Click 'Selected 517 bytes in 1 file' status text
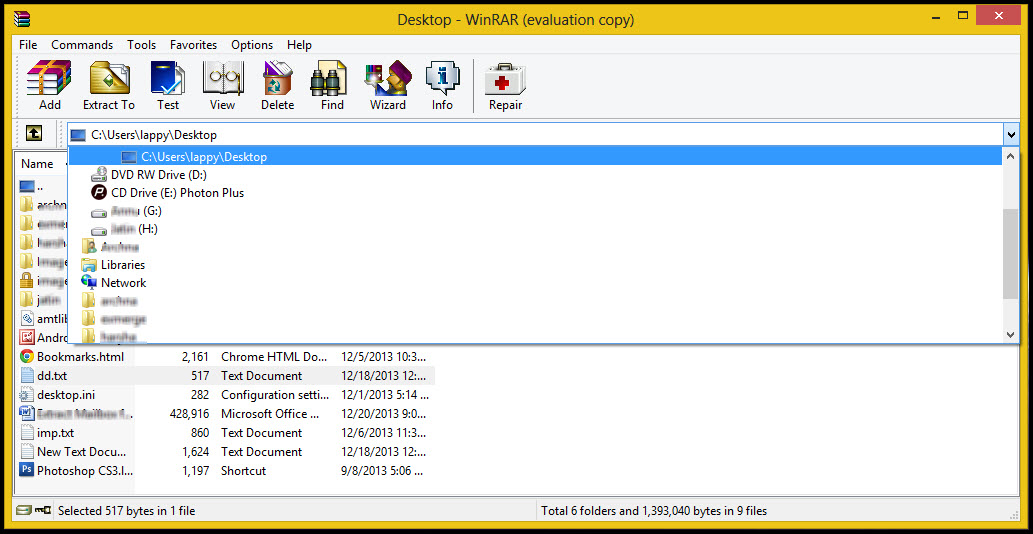This screenshot has height=534, width=1033. [126, 510]
